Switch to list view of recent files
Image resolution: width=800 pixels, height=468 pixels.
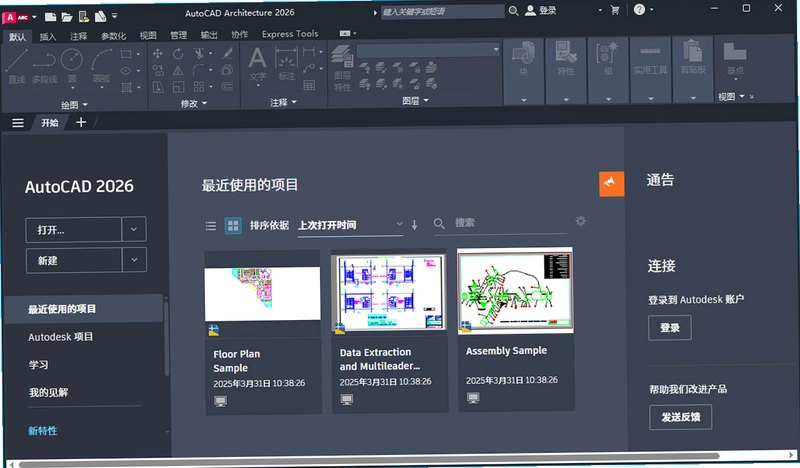click(211, 226)
